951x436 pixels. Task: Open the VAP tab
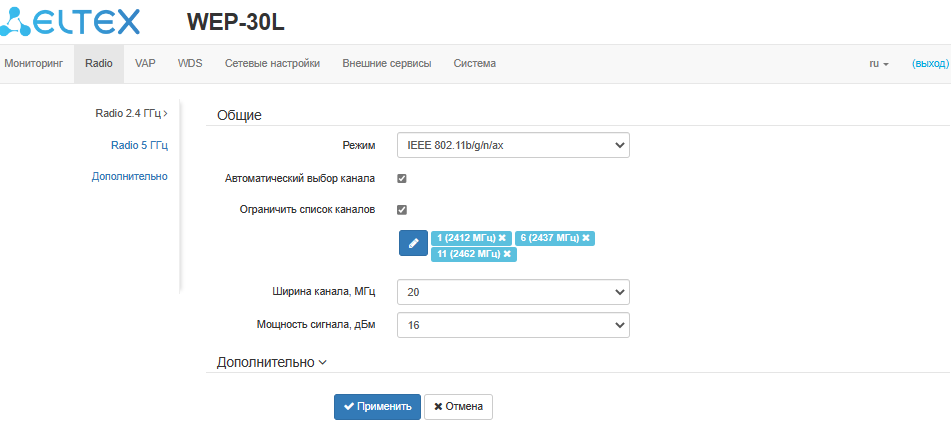(145, 64)
